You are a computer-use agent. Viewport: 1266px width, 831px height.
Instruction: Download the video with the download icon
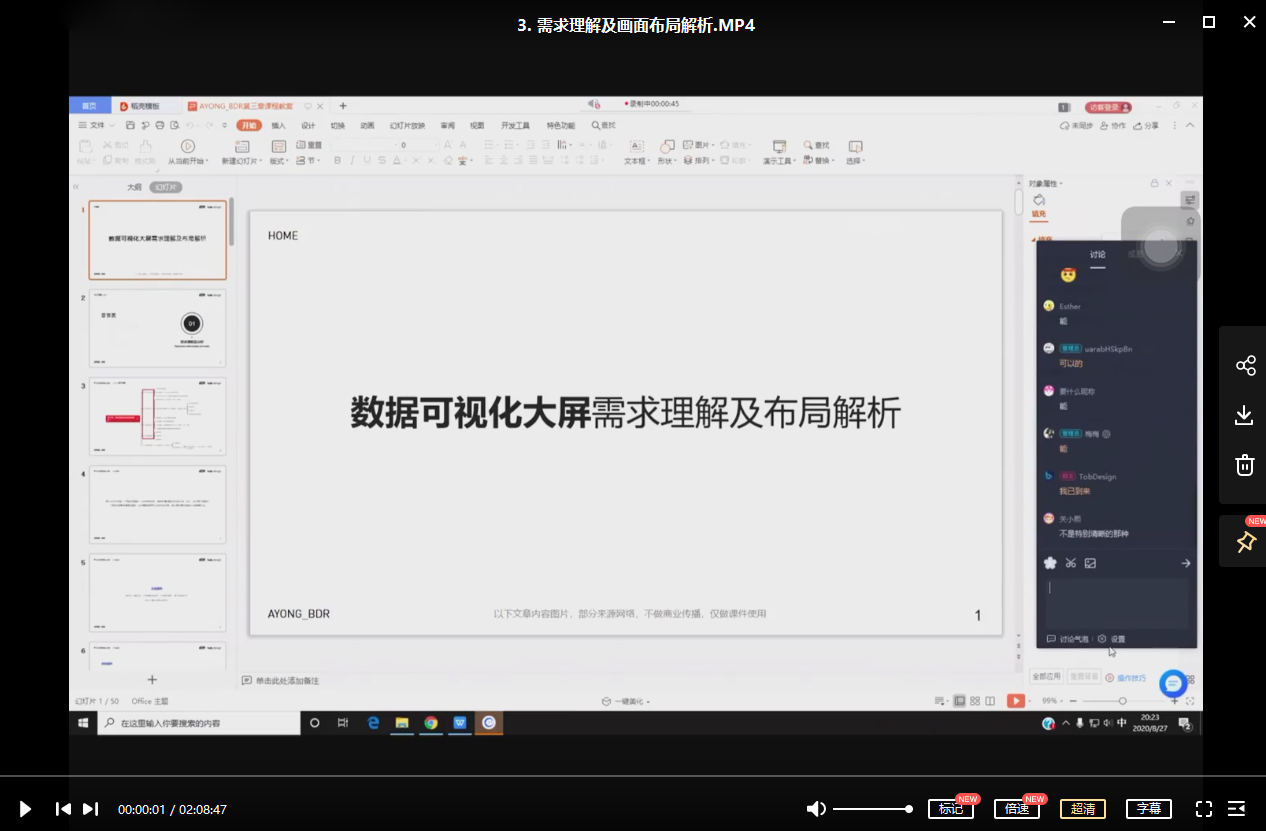click(x=1245, y=415)
